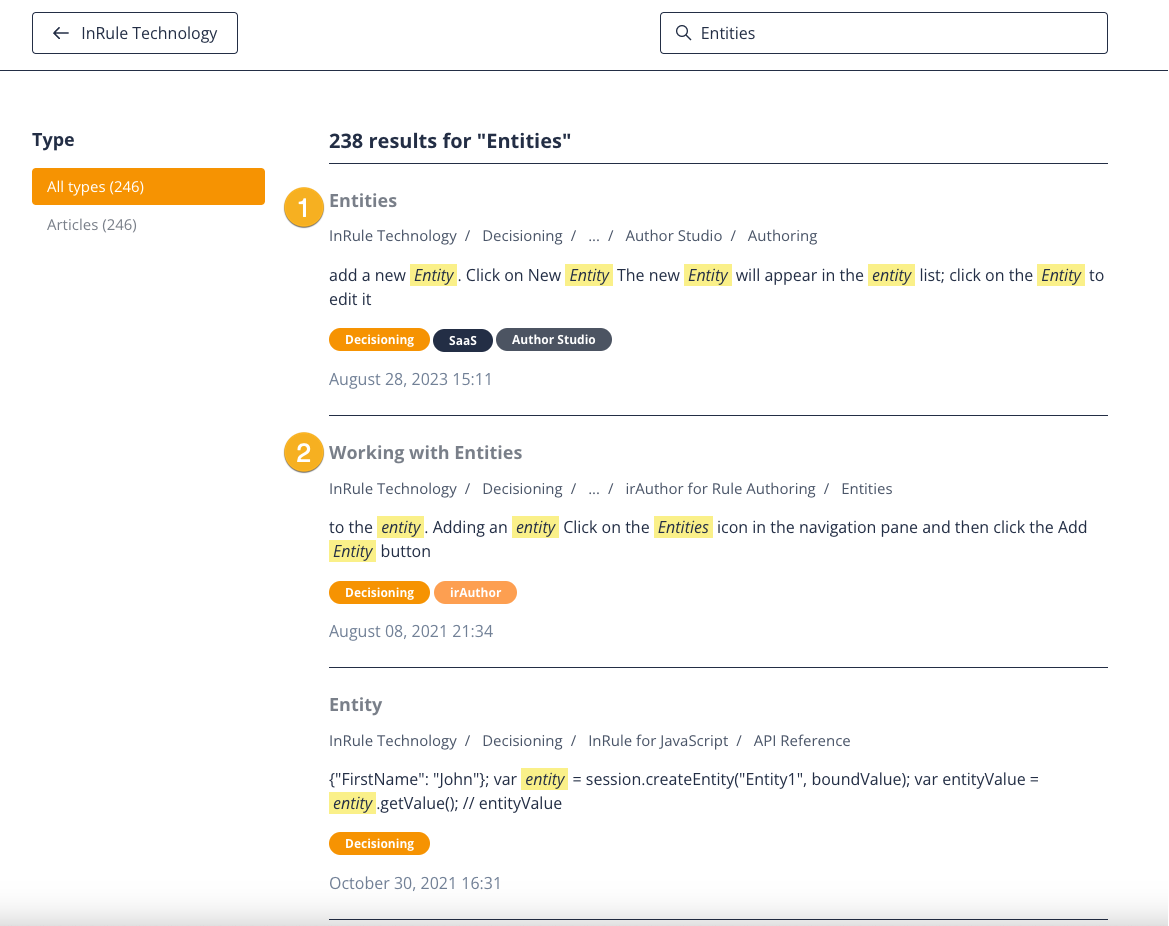Click the magnifying glass search icon
The width and height of the screenshot is (1169, 926).
684,33
